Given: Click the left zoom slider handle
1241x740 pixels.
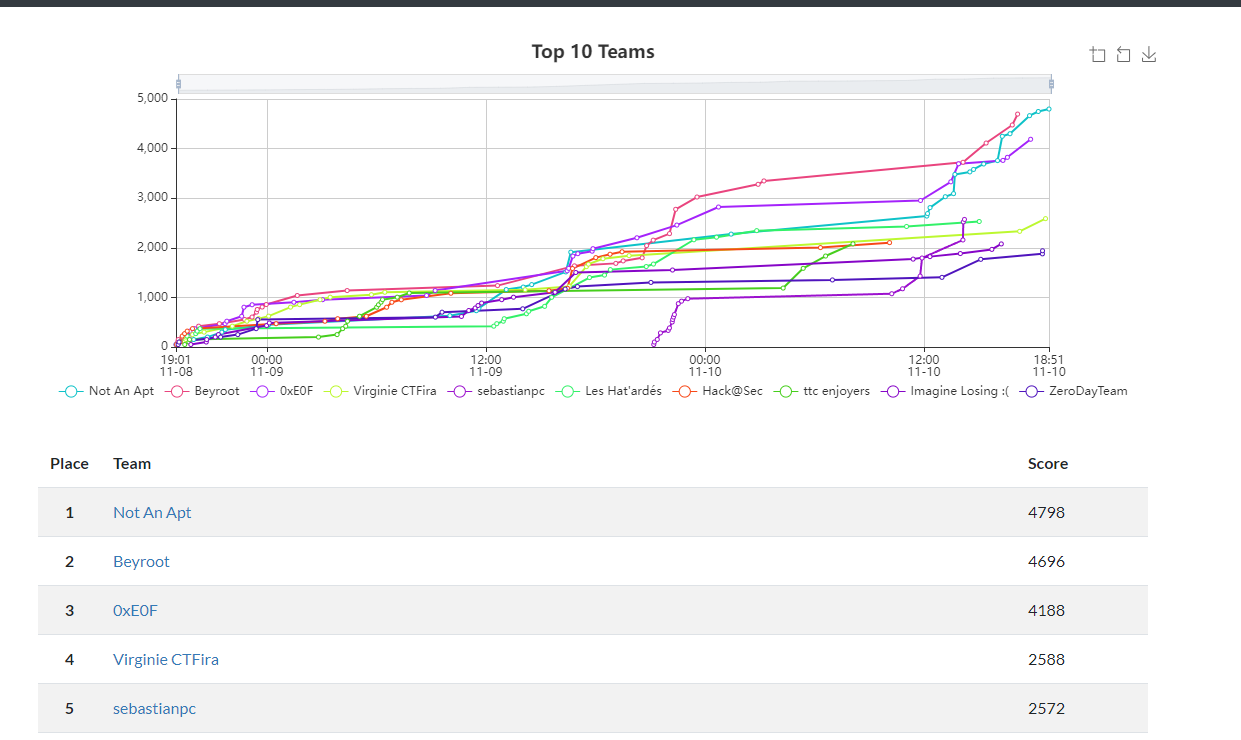Looking at the screenshot, I should point(178,84).
